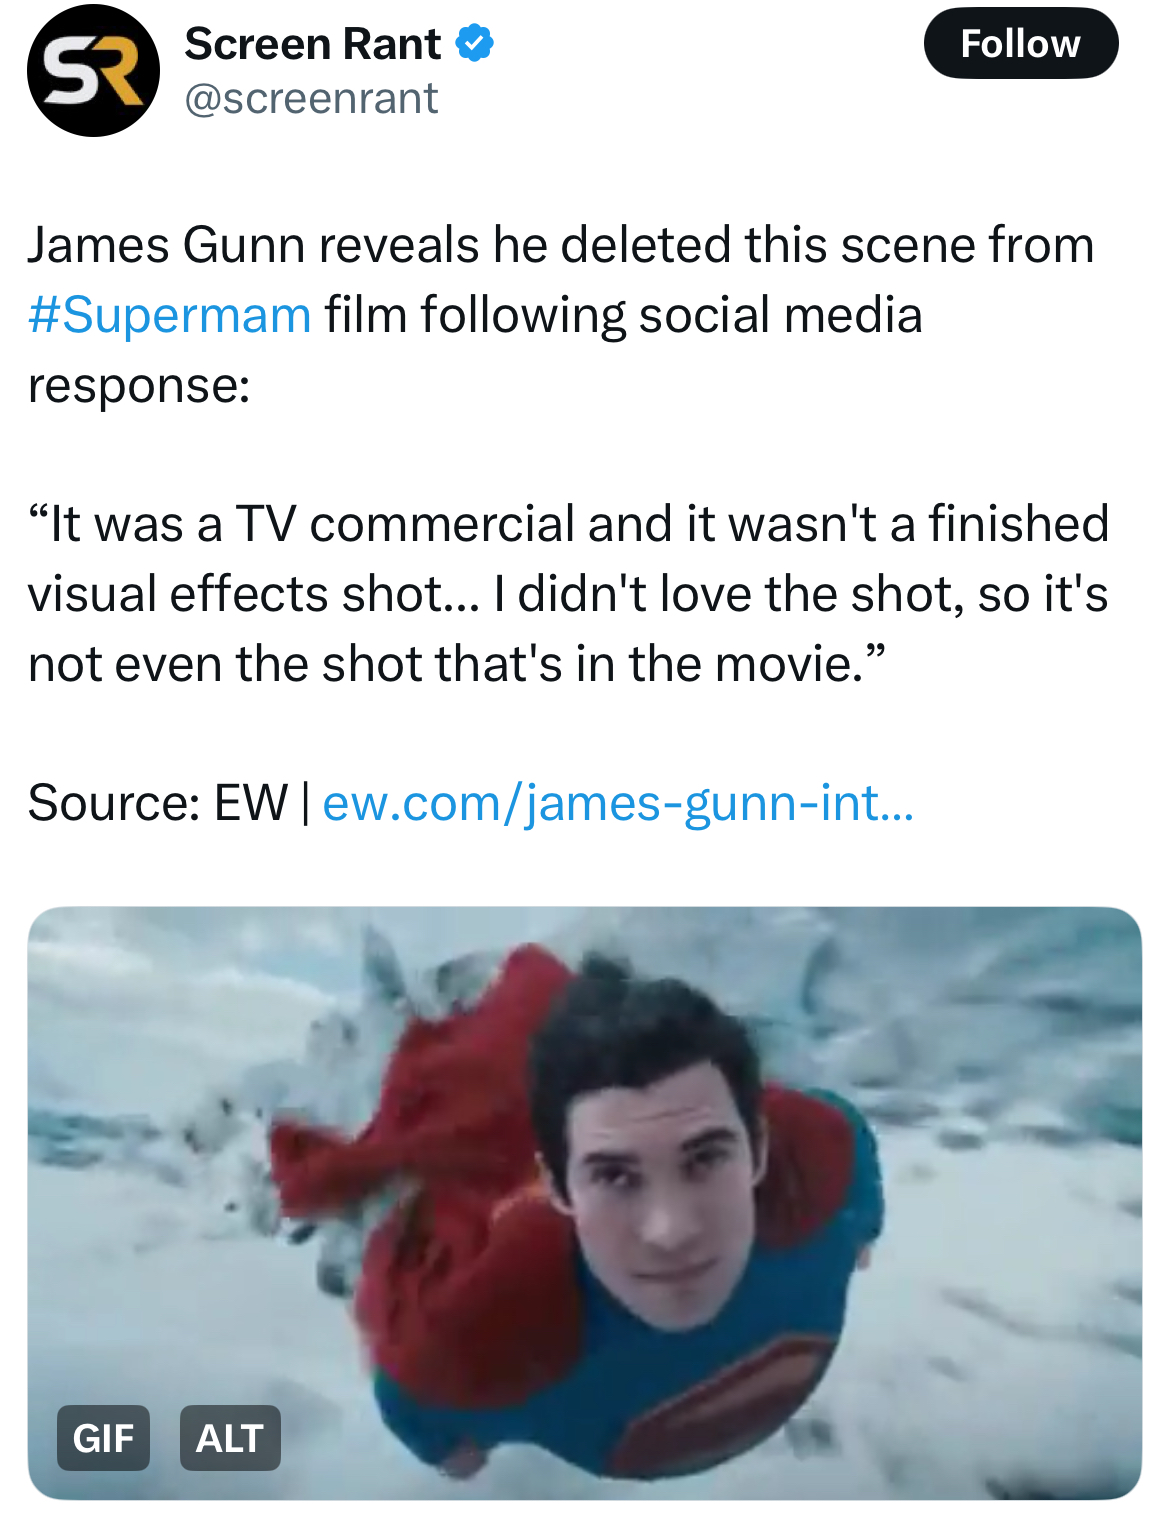Click the GIF badge on the media
Image resolution: width=1170 pixels, height=1529 pixels.
103,1438
